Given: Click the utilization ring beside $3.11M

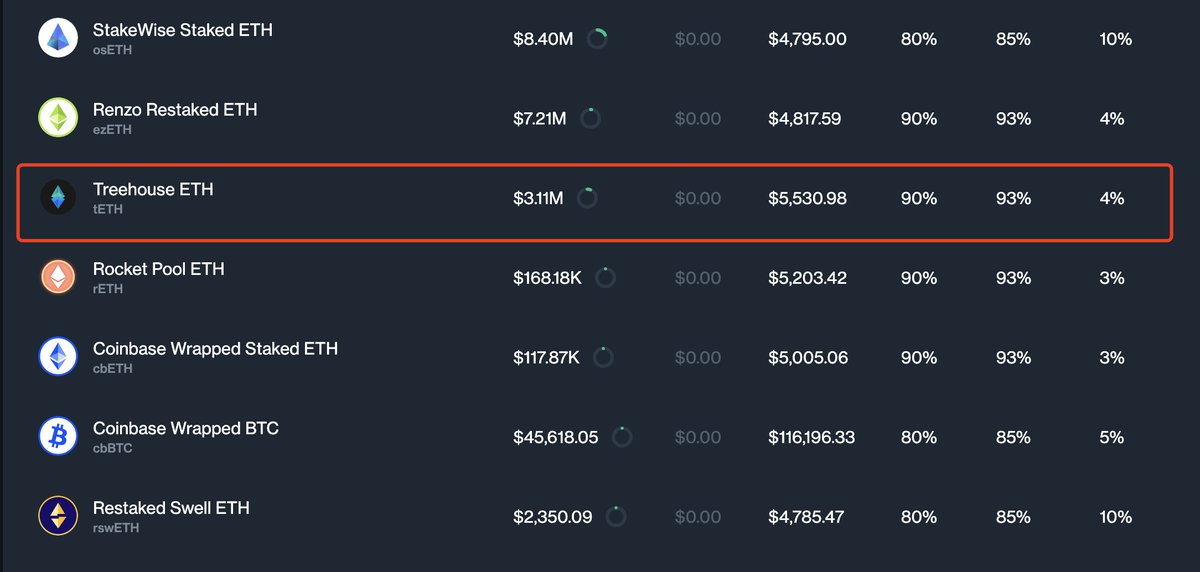Looking at the screenshot, I should 587,198.
